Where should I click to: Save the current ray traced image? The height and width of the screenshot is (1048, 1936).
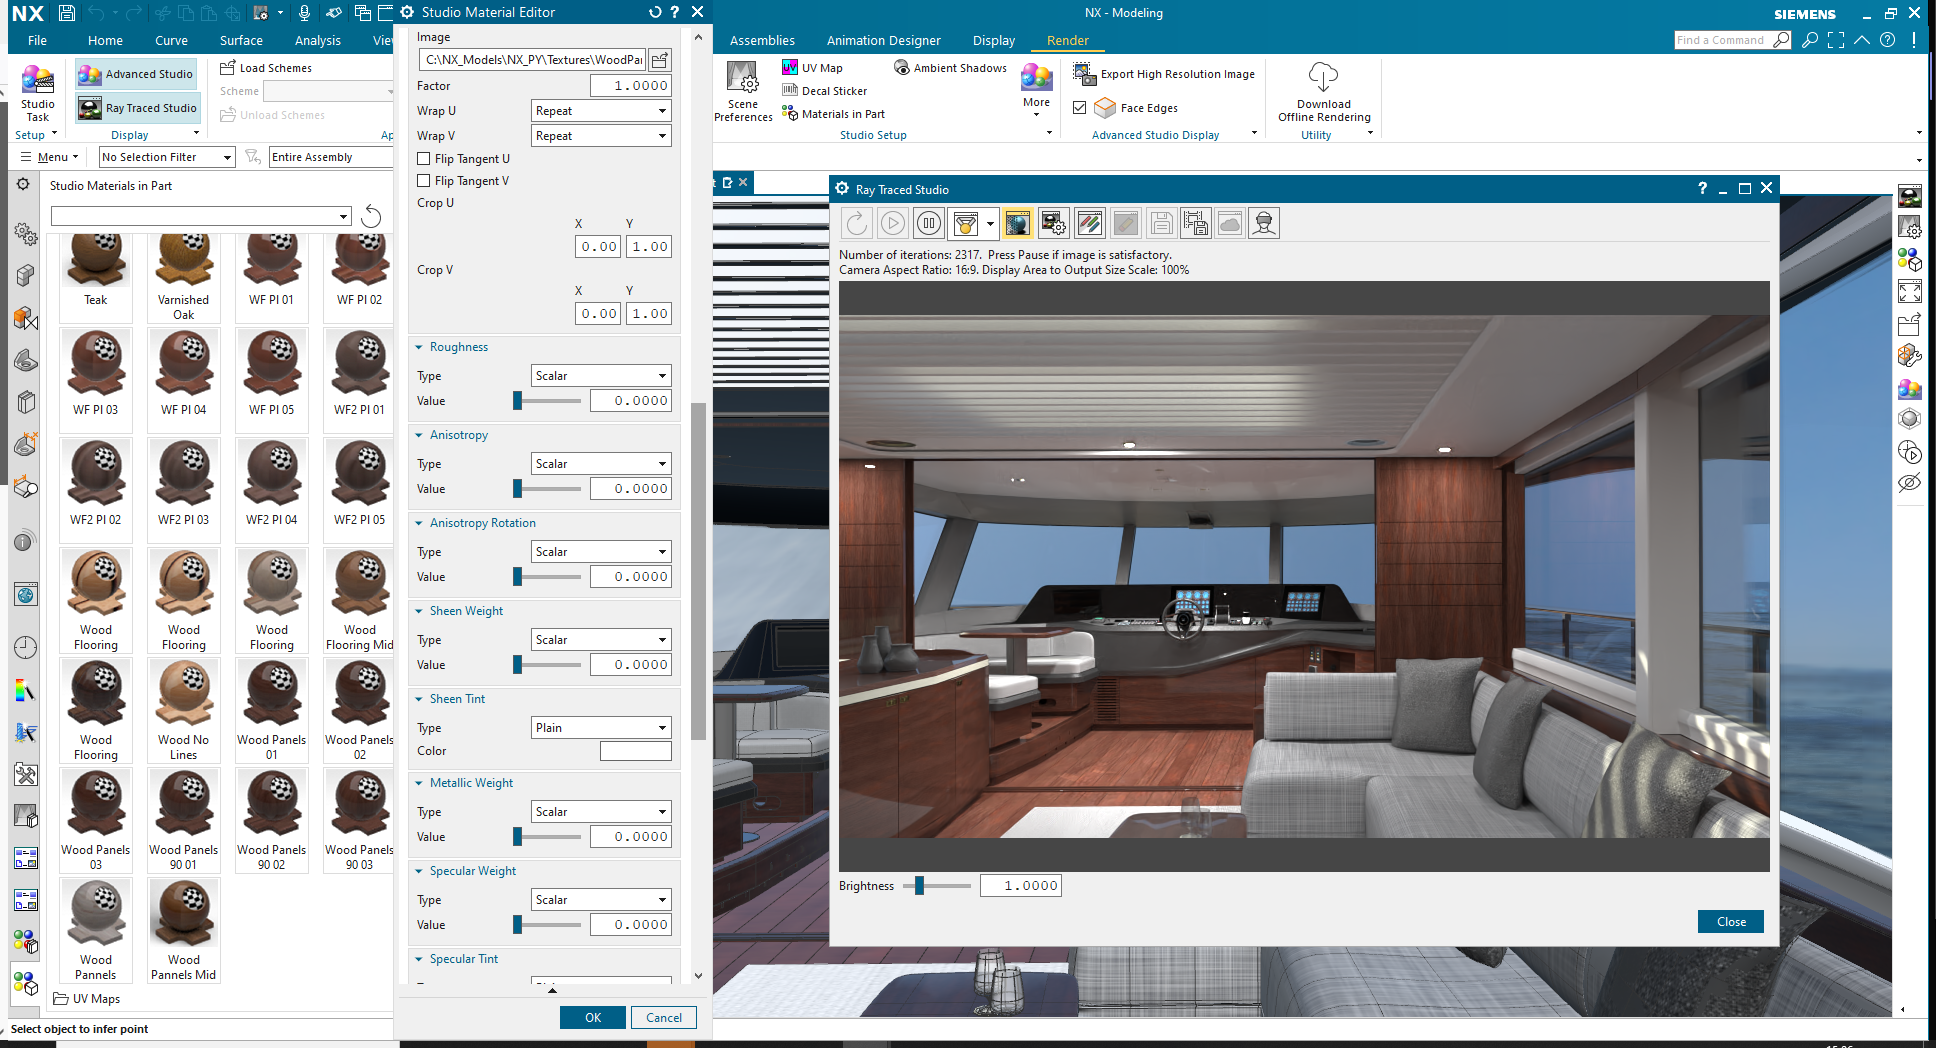[x=1160, y=223]
